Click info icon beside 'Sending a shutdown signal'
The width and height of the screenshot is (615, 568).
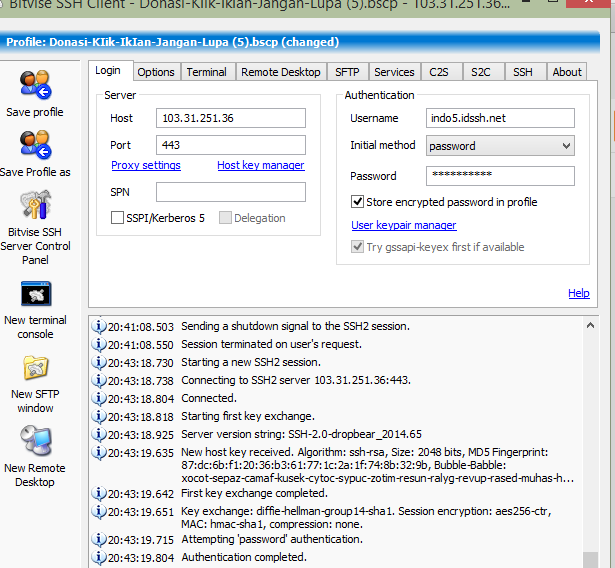click(x=99, y=326)
